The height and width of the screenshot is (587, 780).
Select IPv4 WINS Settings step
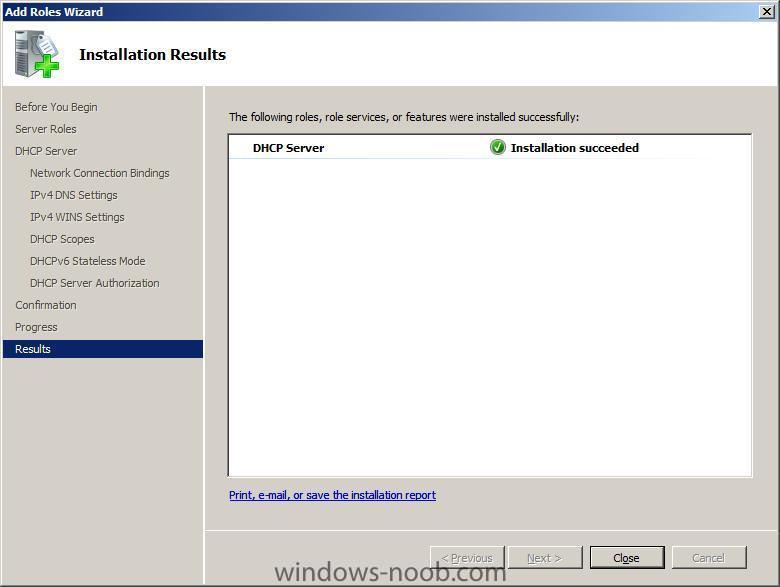77,217
